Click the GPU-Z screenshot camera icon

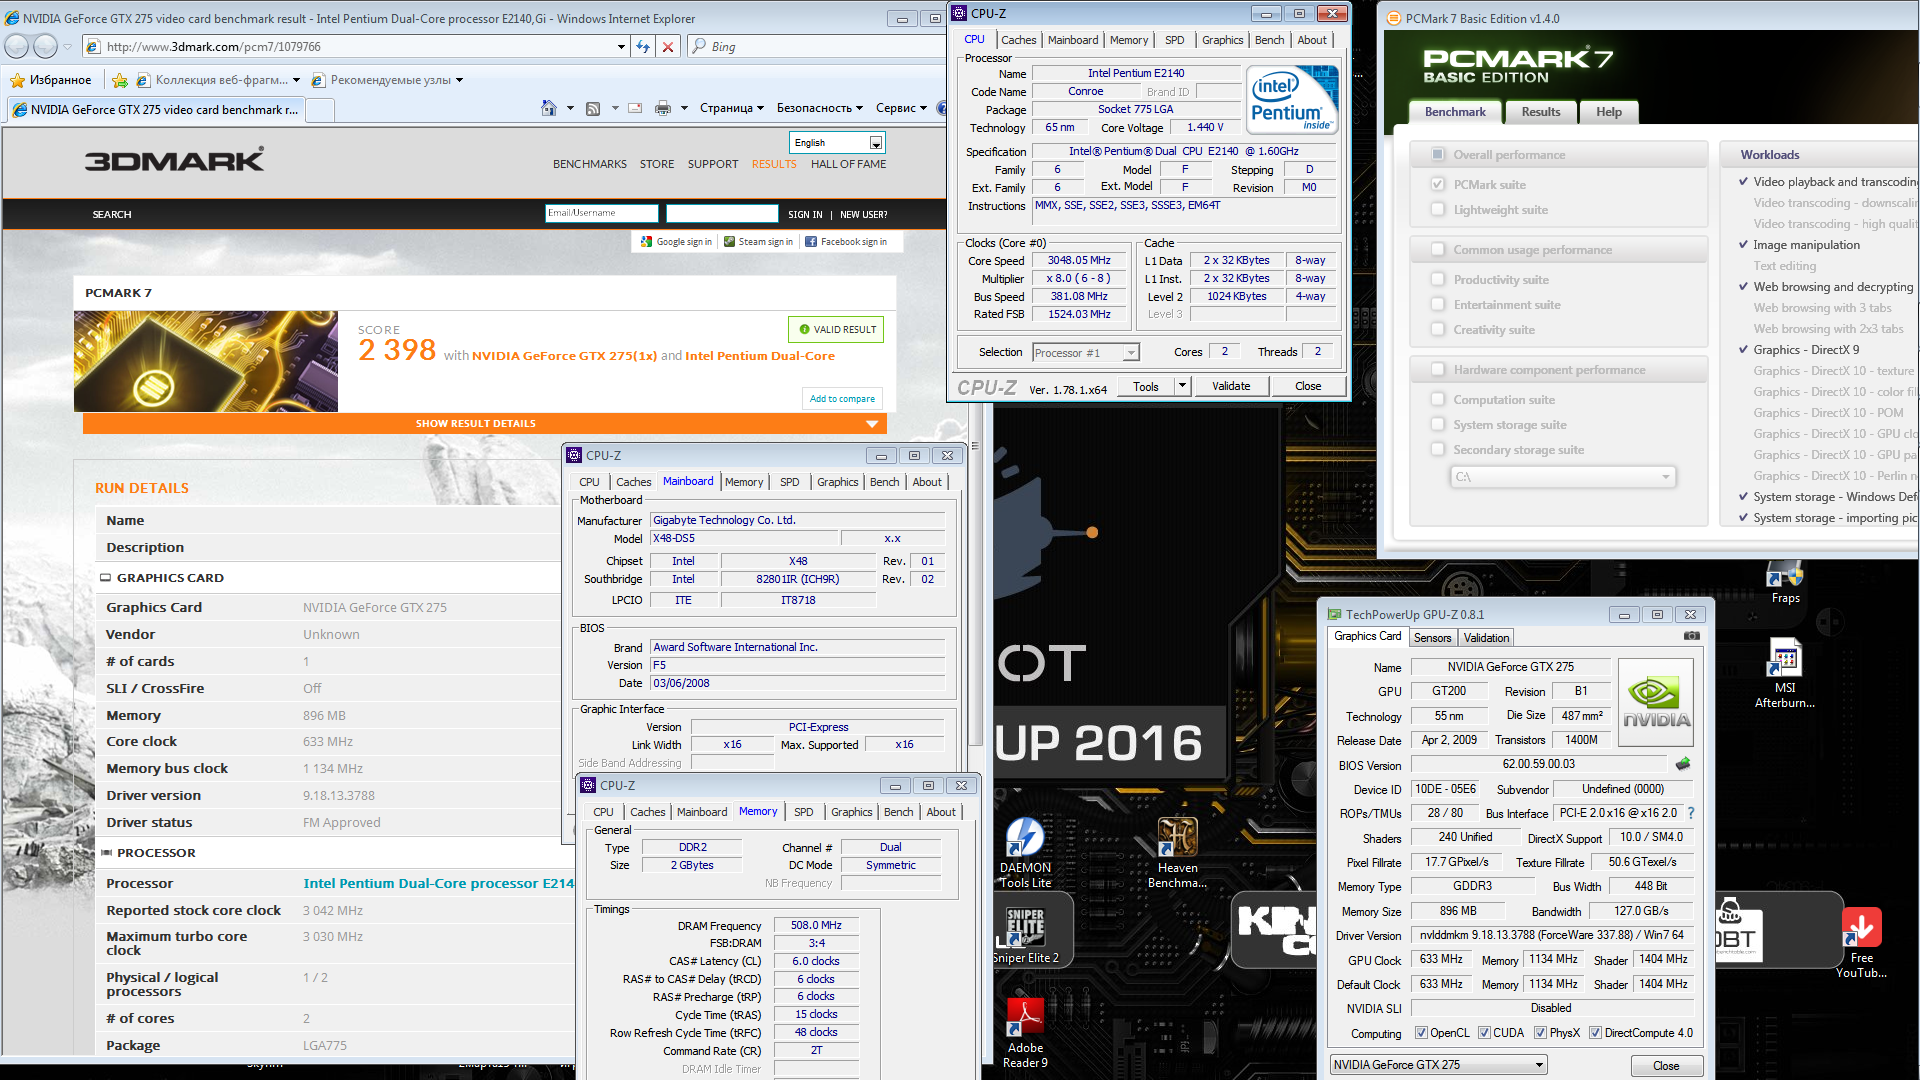click(1692, 636)
